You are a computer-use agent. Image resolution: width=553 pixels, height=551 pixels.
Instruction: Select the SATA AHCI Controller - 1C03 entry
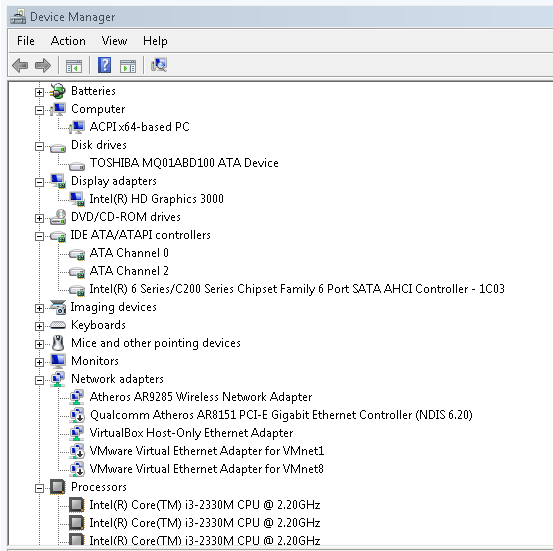pyautogui.click(x=297, y=289)
